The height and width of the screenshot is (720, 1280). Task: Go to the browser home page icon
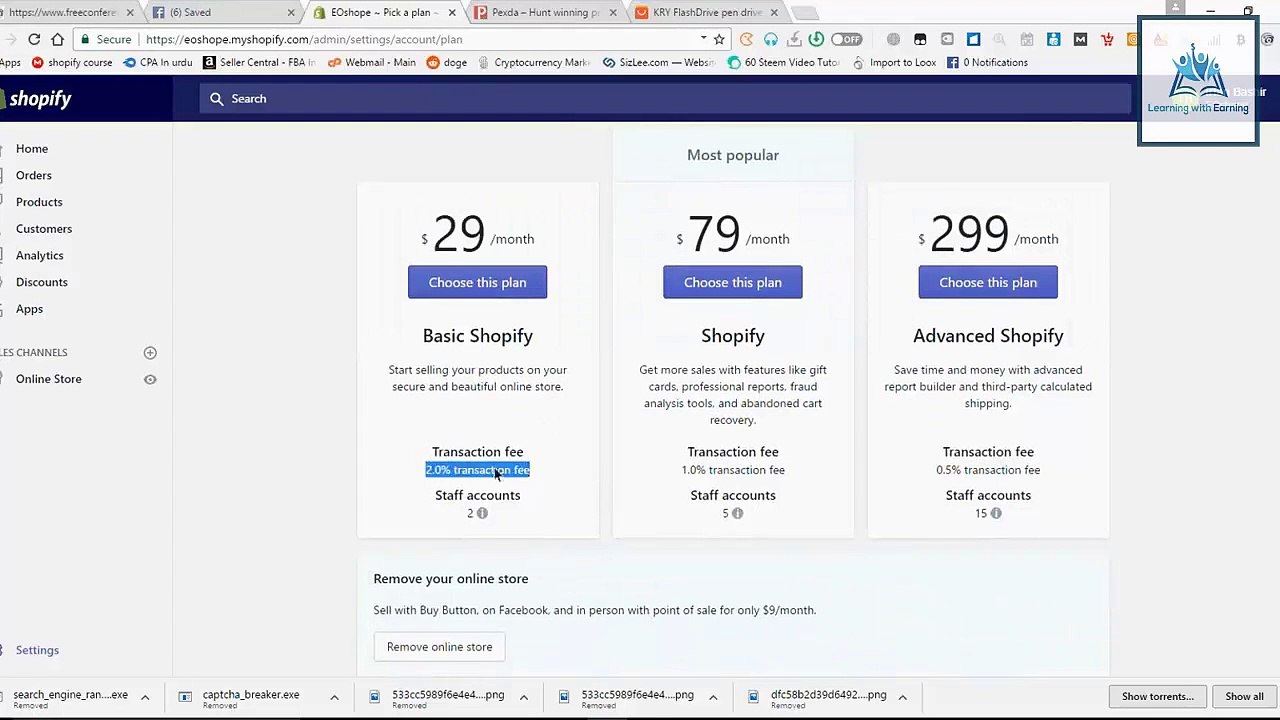[58, 39]
